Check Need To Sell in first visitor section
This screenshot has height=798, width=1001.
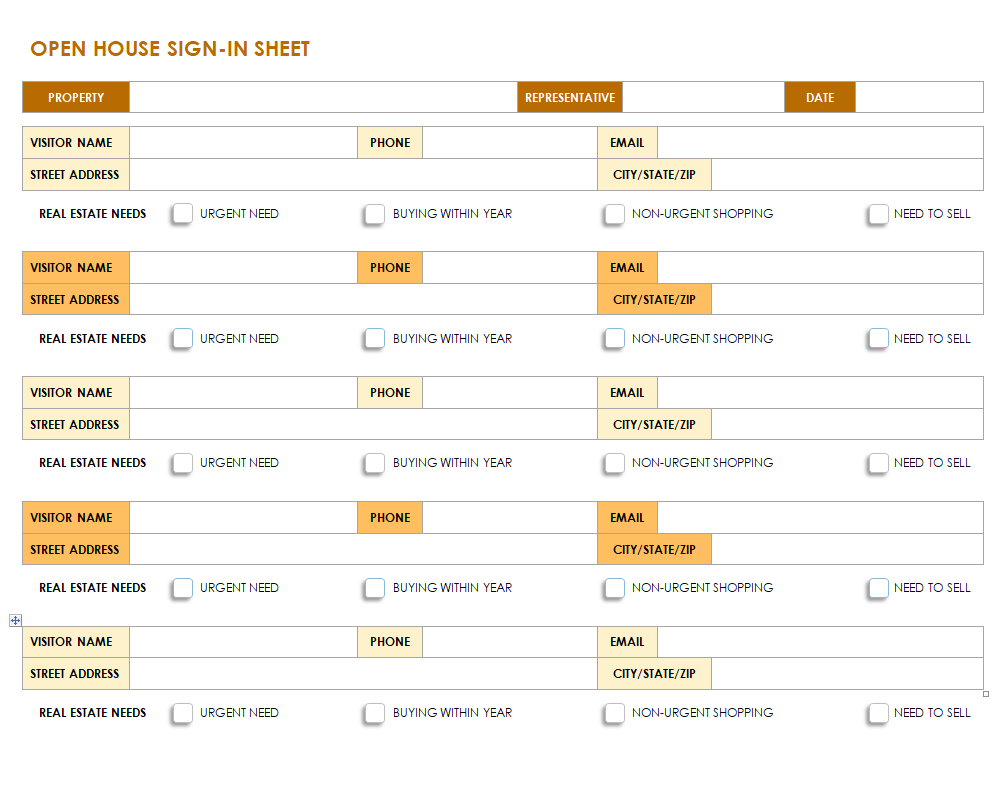tap(878, 214)
